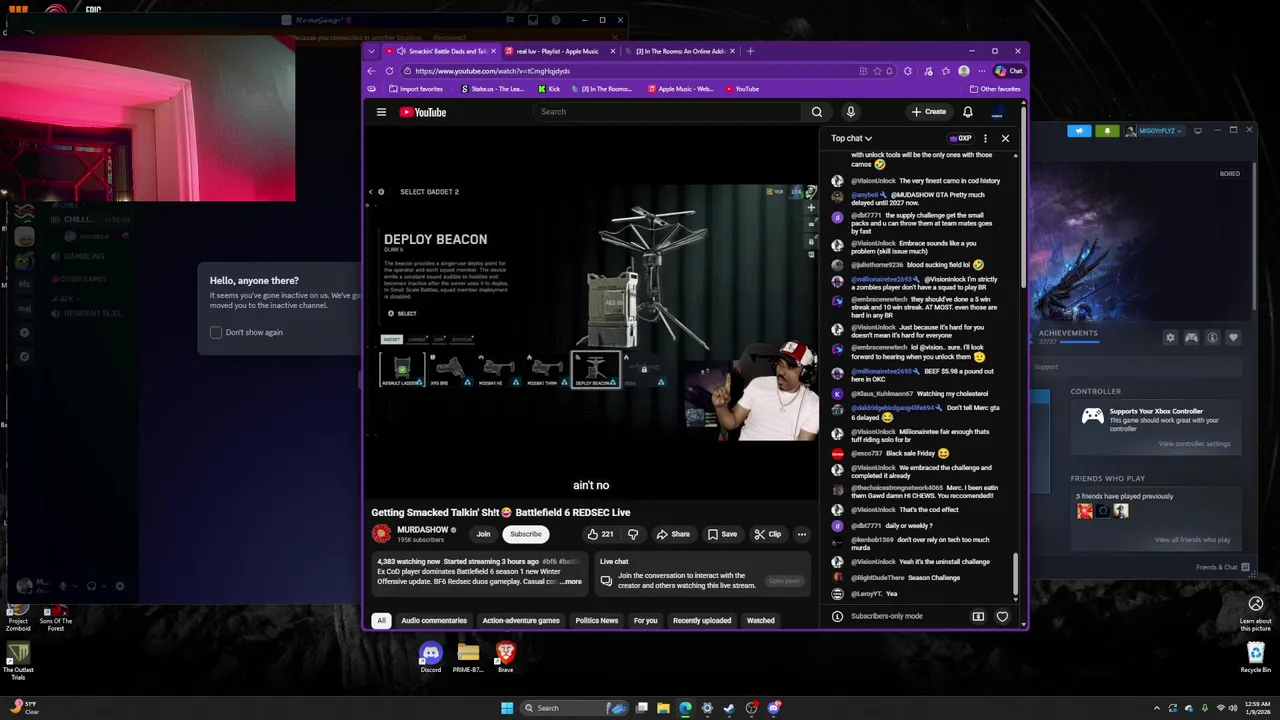The width and height of the screenshot is (1280, 720).
Task: Open Steam controller layout icon
Action: [1191, 338]
